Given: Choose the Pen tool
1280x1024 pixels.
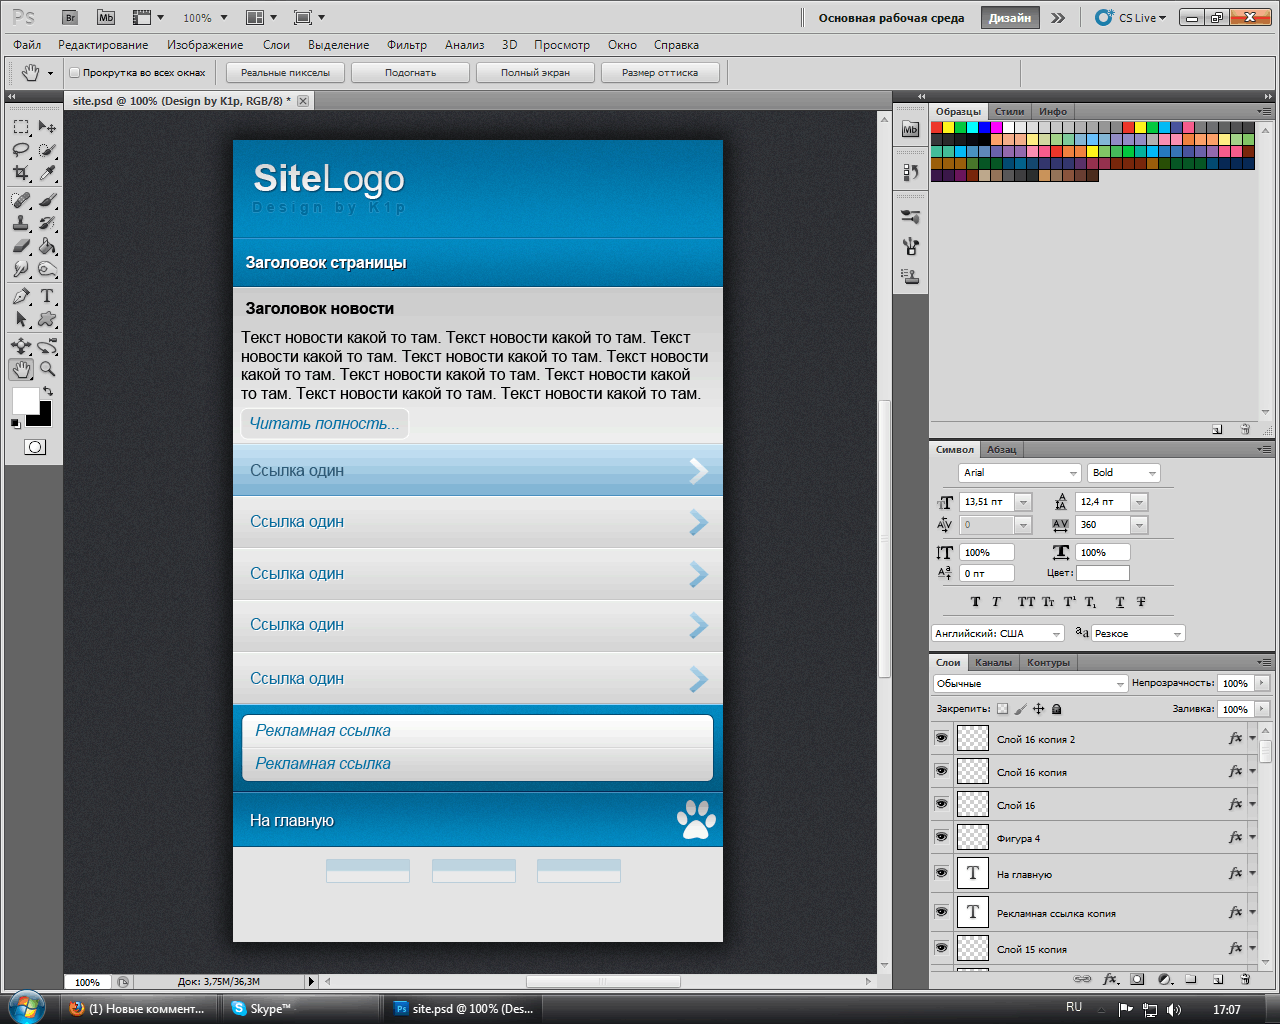Looking at the screenshot, I should click(x=21, y=296).
